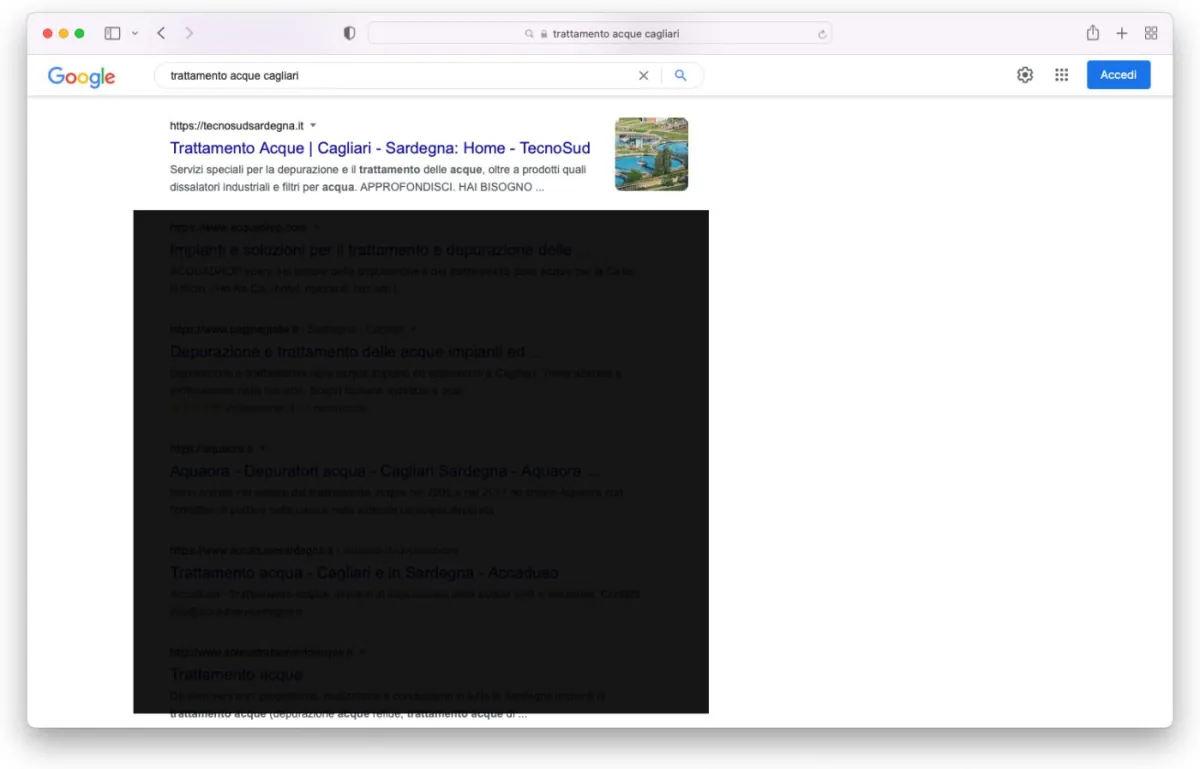The width and height of the screenshot is (1200, 769).
Task: Open a new tab with plus icon
Action: pyautogui.click(x=1122, y=33)
